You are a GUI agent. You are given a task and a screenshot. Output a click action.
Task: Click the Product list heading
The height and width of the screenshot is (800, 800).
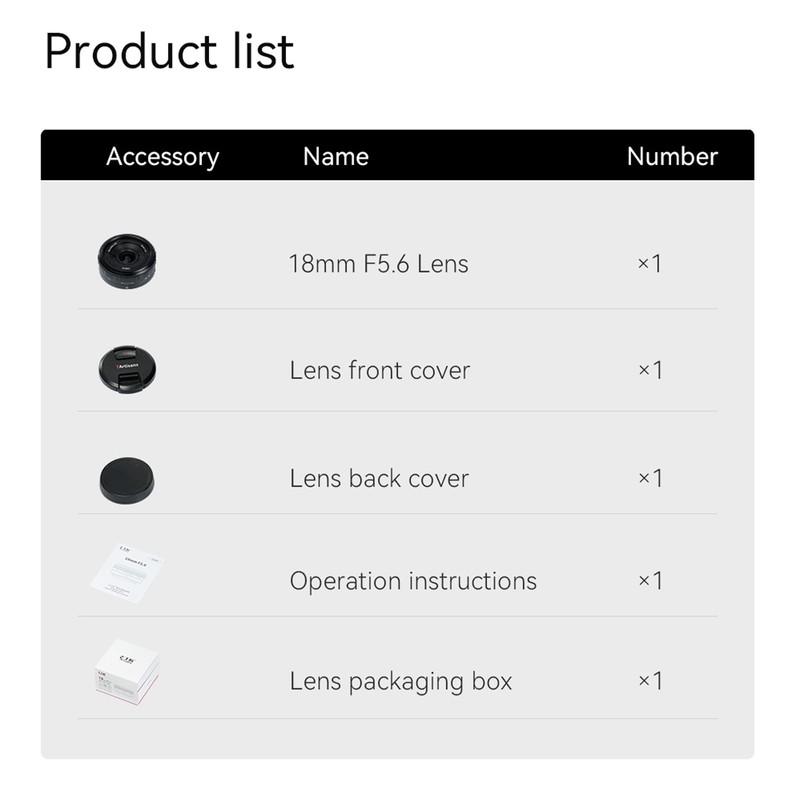coord(169,51)
